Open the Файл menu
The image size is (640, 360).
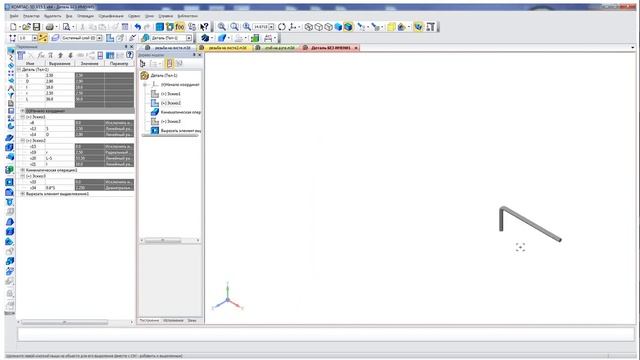pos(14,16)
